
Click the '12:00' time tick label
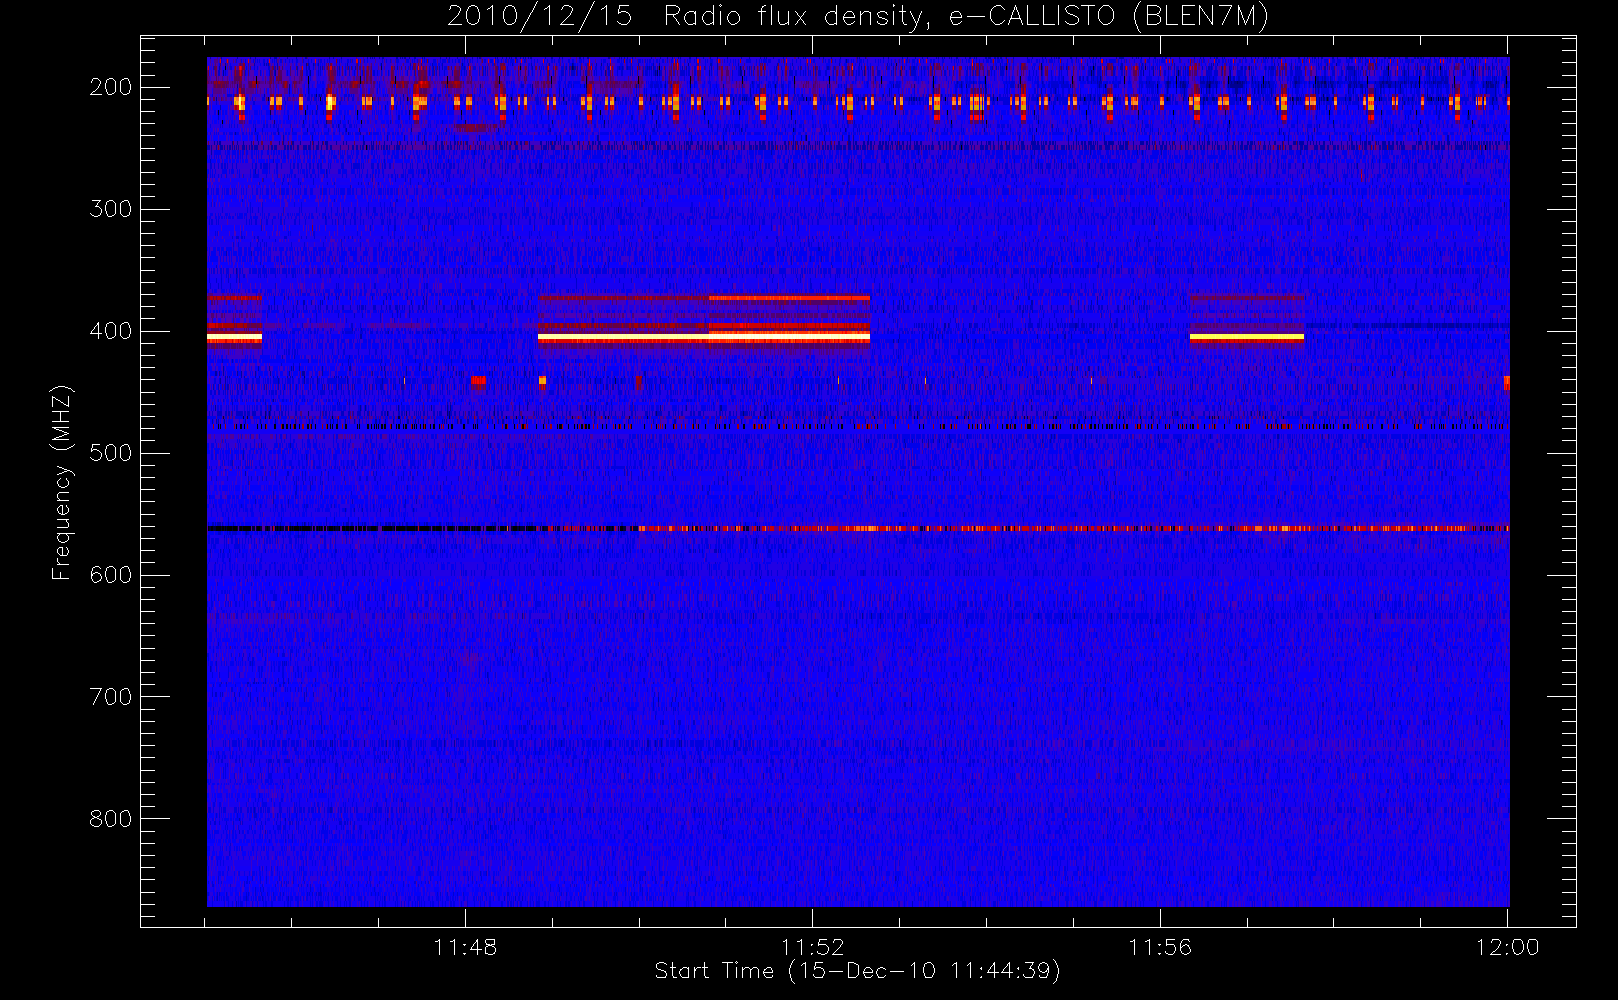point(1508,947)
